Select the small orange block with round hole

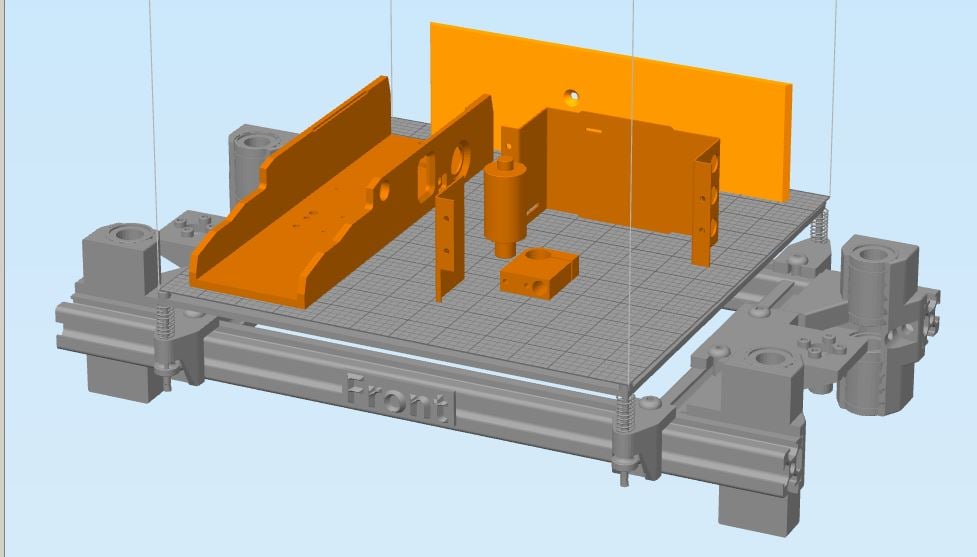click(x=540, y=274)
